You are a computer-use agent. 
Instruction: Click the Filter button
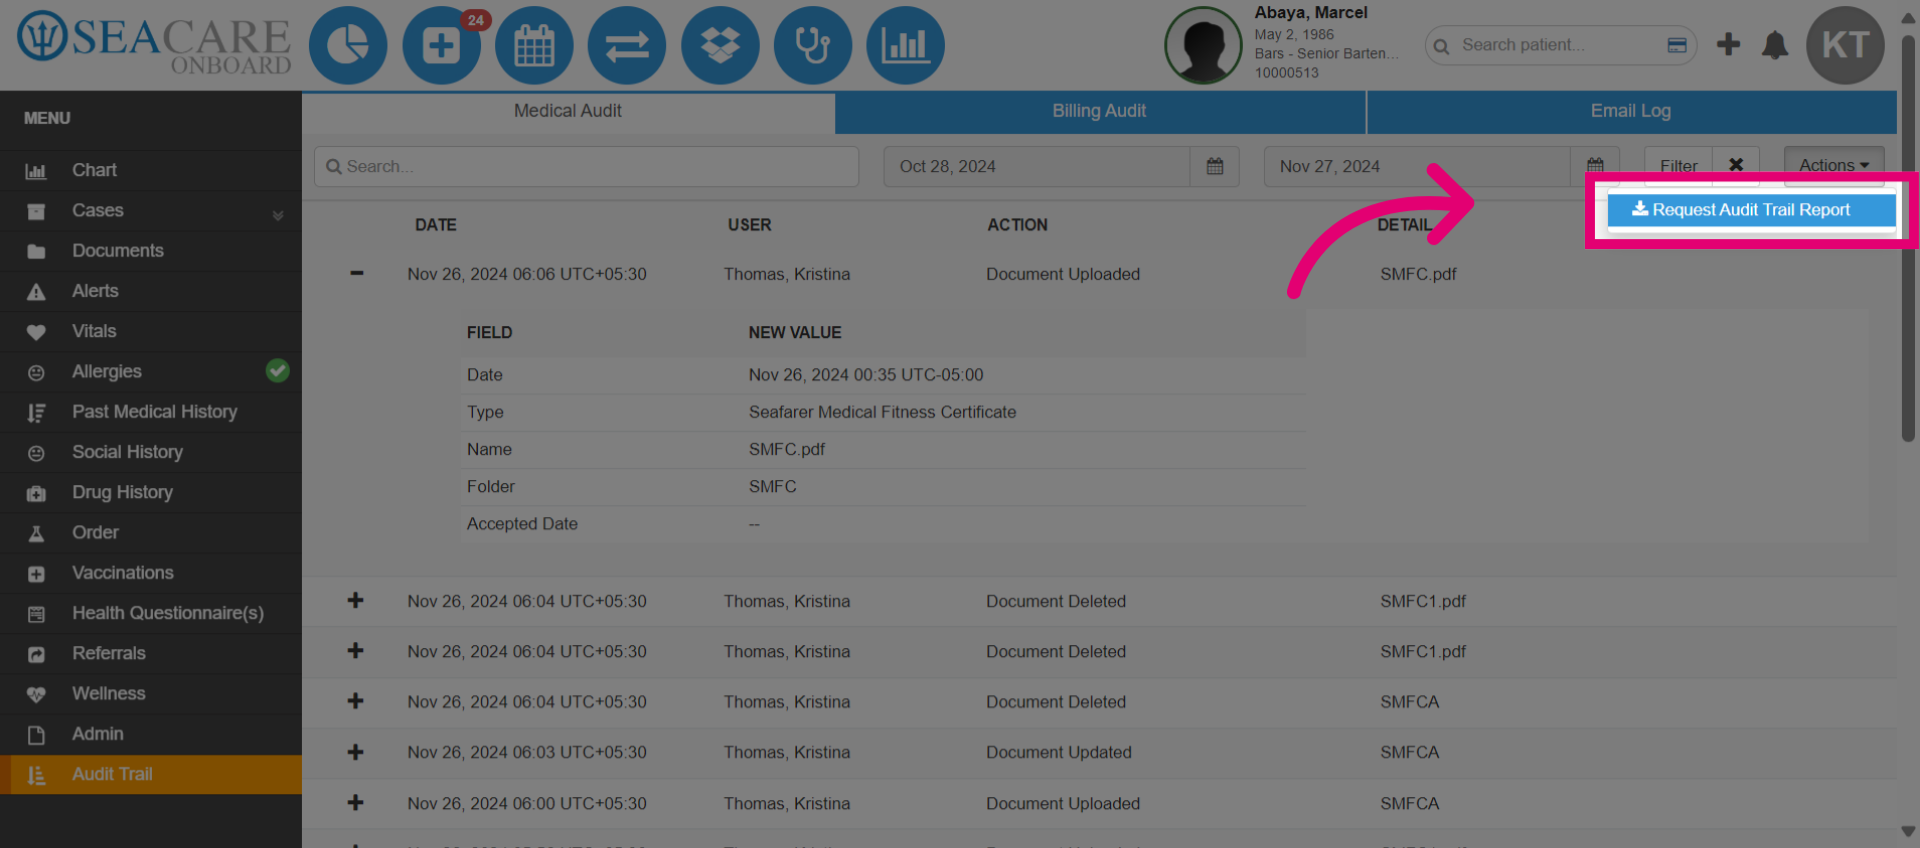(x=1678, y=166)
